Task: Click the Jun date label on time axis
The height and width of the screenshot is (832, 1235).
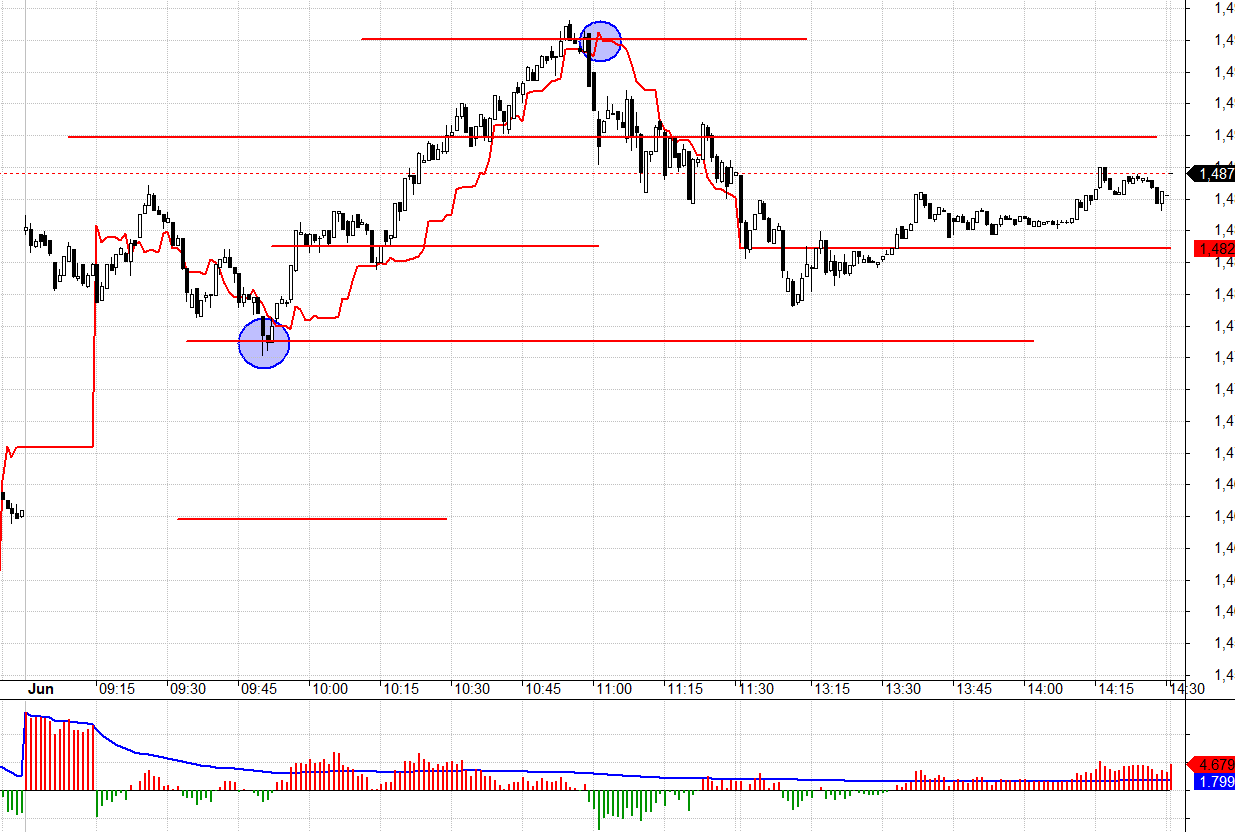Action: [x=40, y=689]
